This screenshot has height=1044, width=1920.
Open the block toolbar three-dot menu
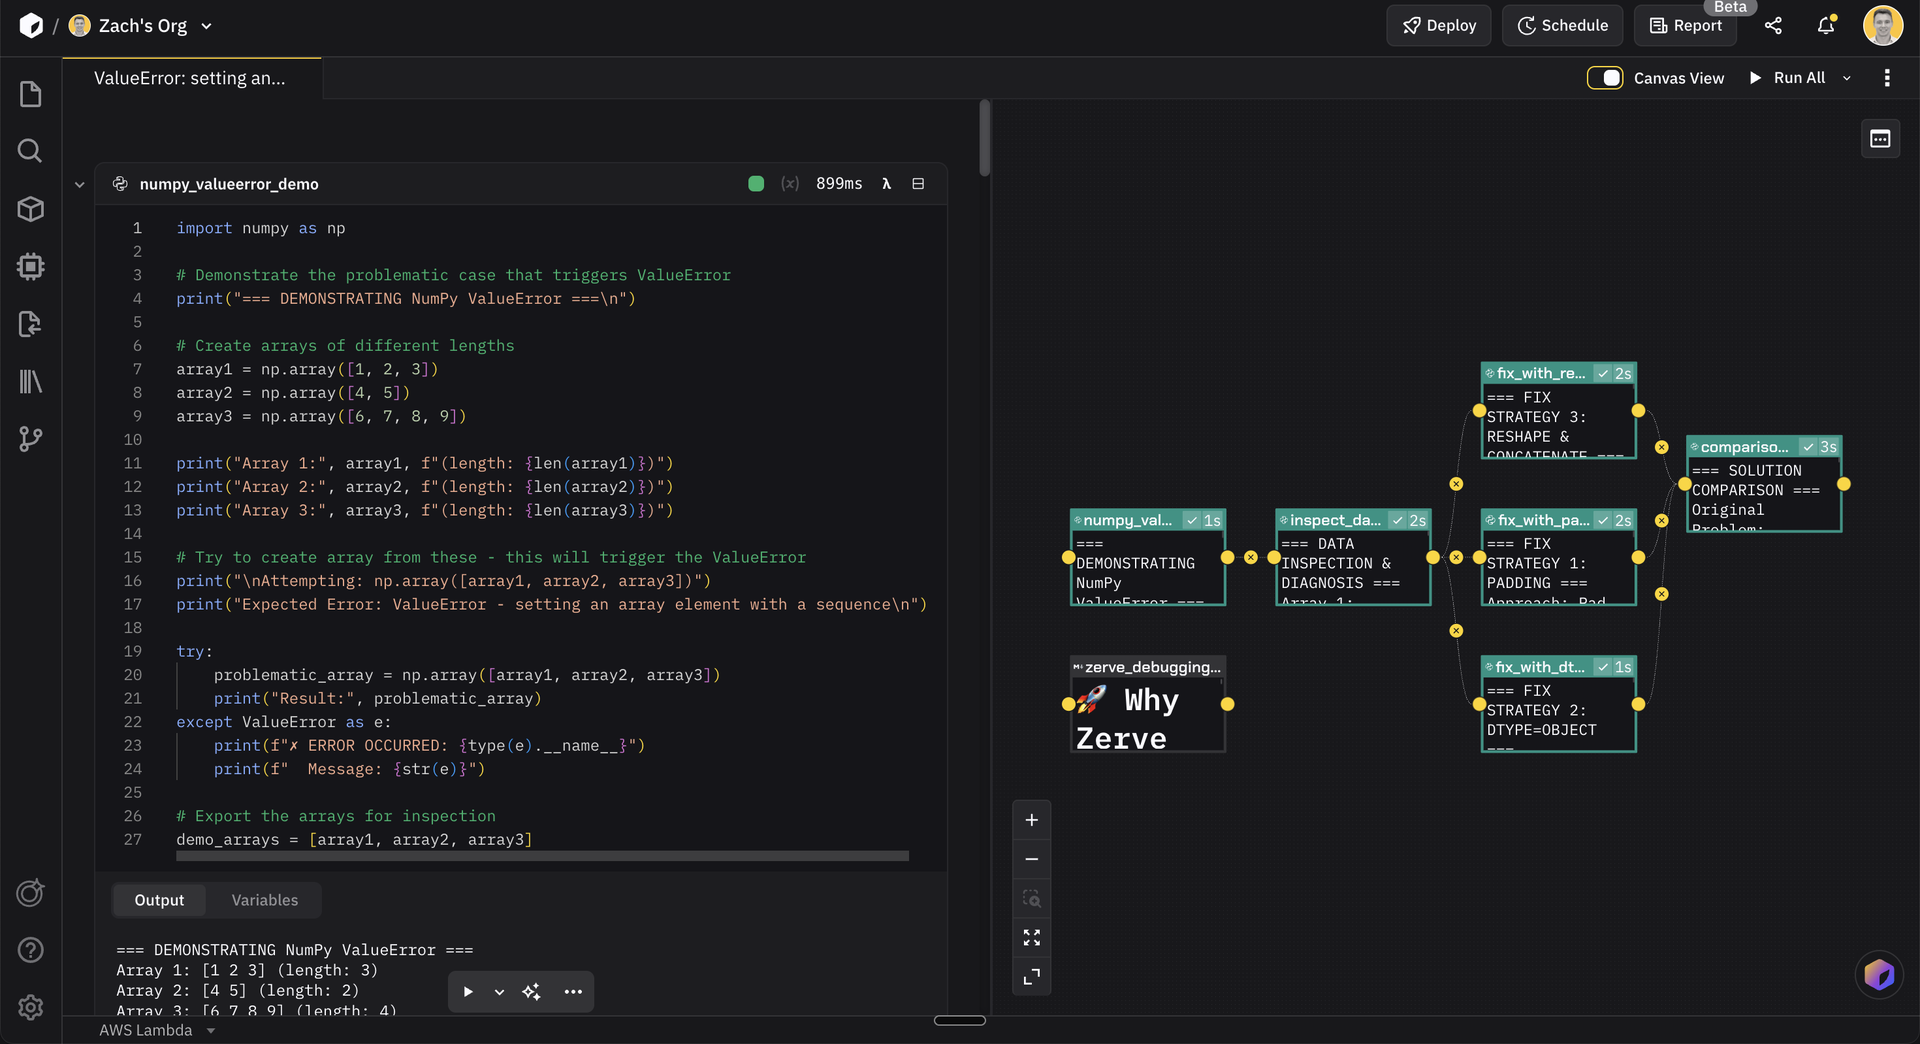573,992
